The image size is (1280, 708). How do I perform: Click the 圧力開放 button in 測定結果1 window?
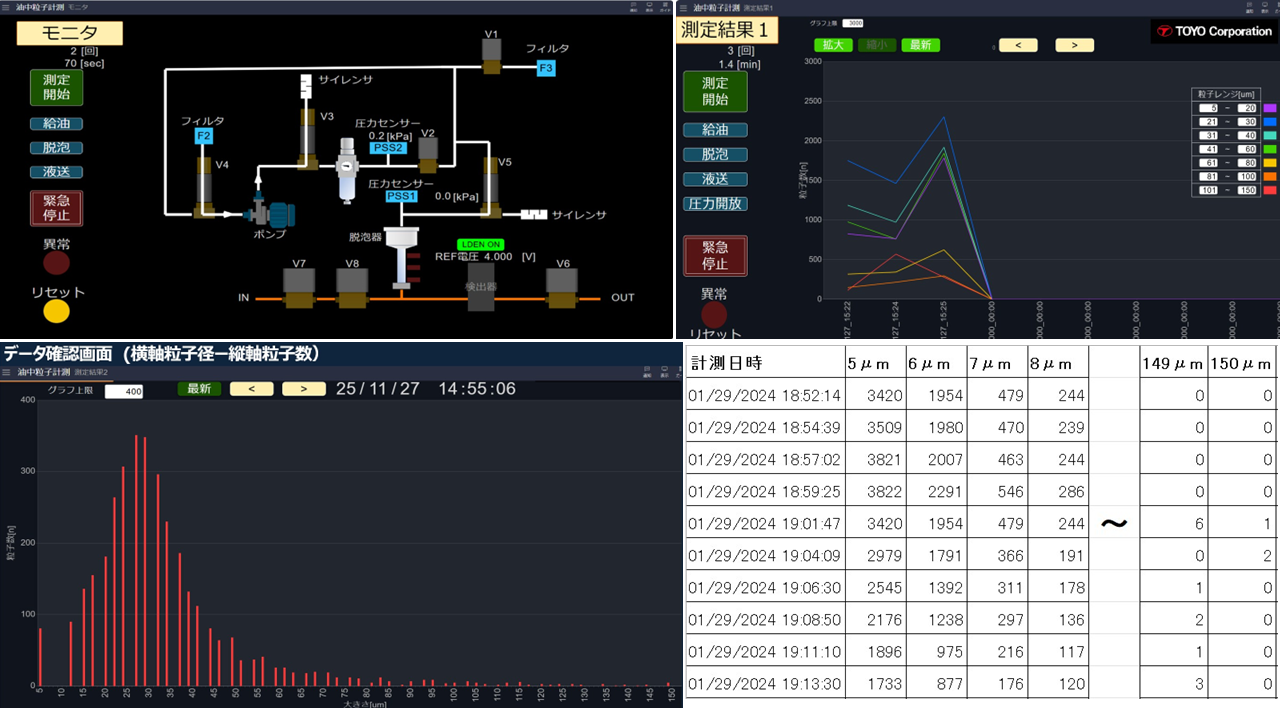click(x=715, y=204)
